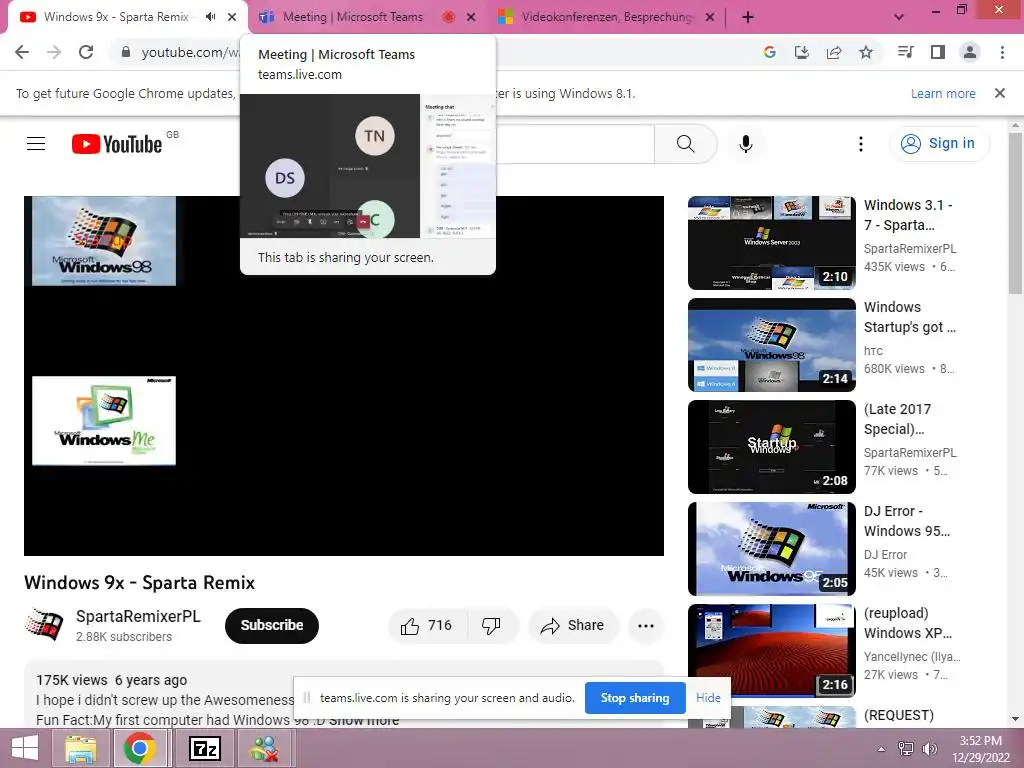Click the install app icon in address bar
Screen dimensions: 1024x768
pyautogui.click(x=801, y=52)
